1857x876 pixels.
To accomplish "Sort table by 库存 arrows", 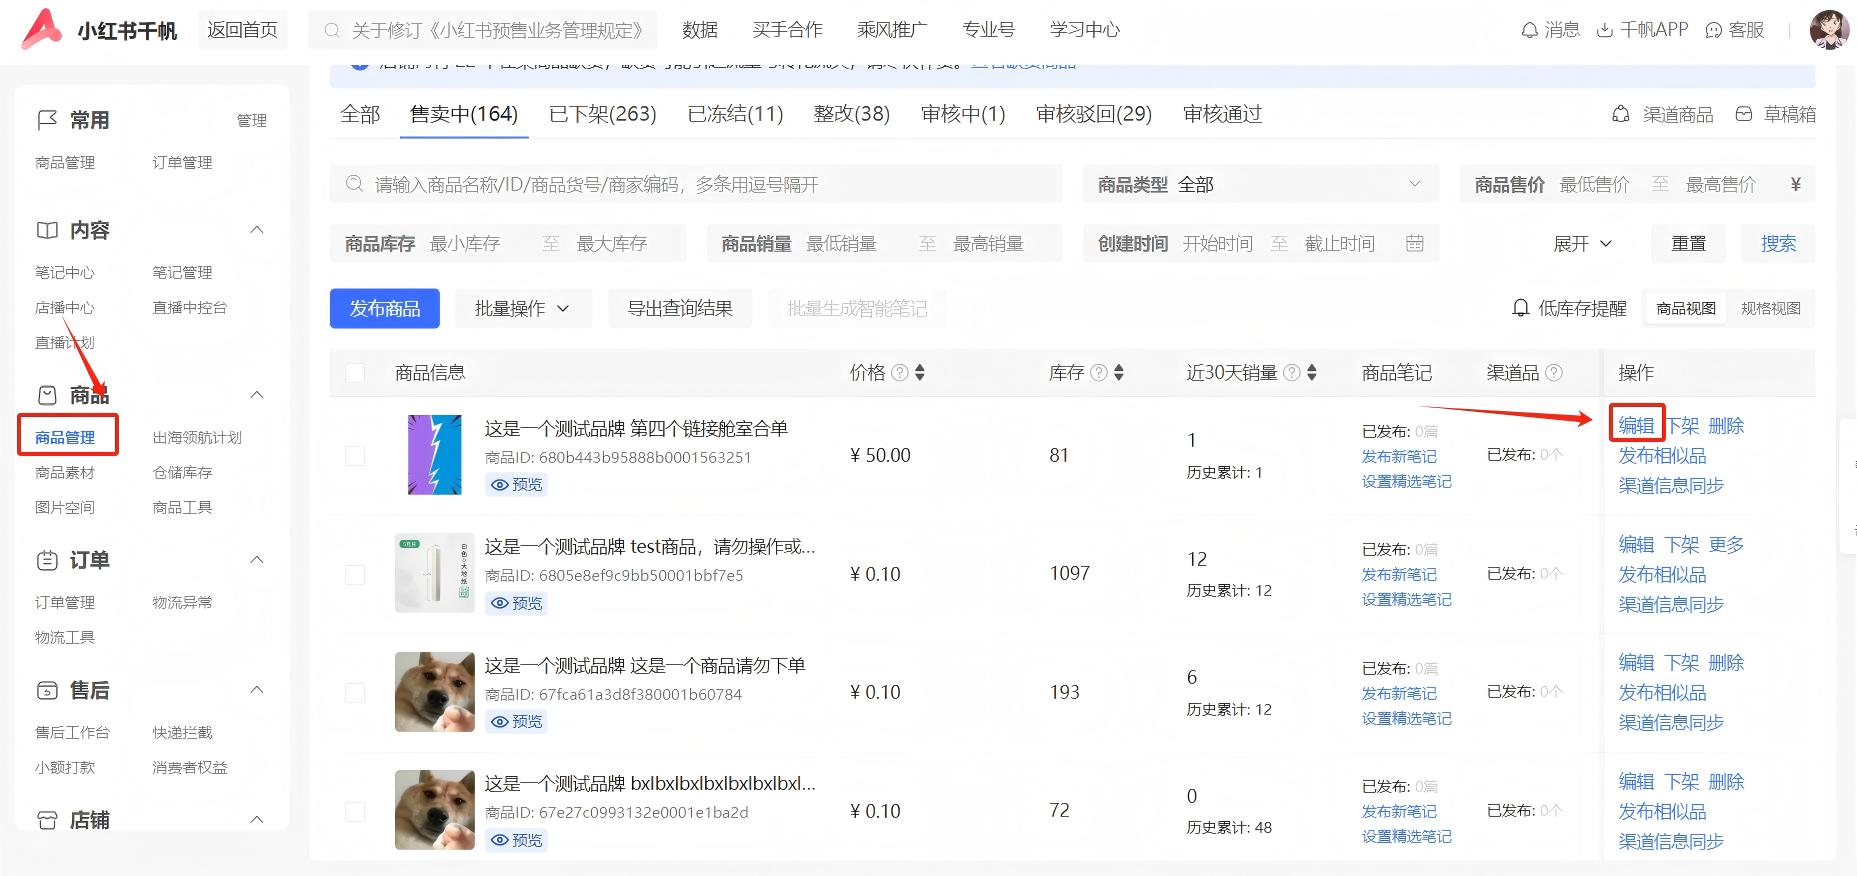I will pyautogui.click(x=1119, y=373).
